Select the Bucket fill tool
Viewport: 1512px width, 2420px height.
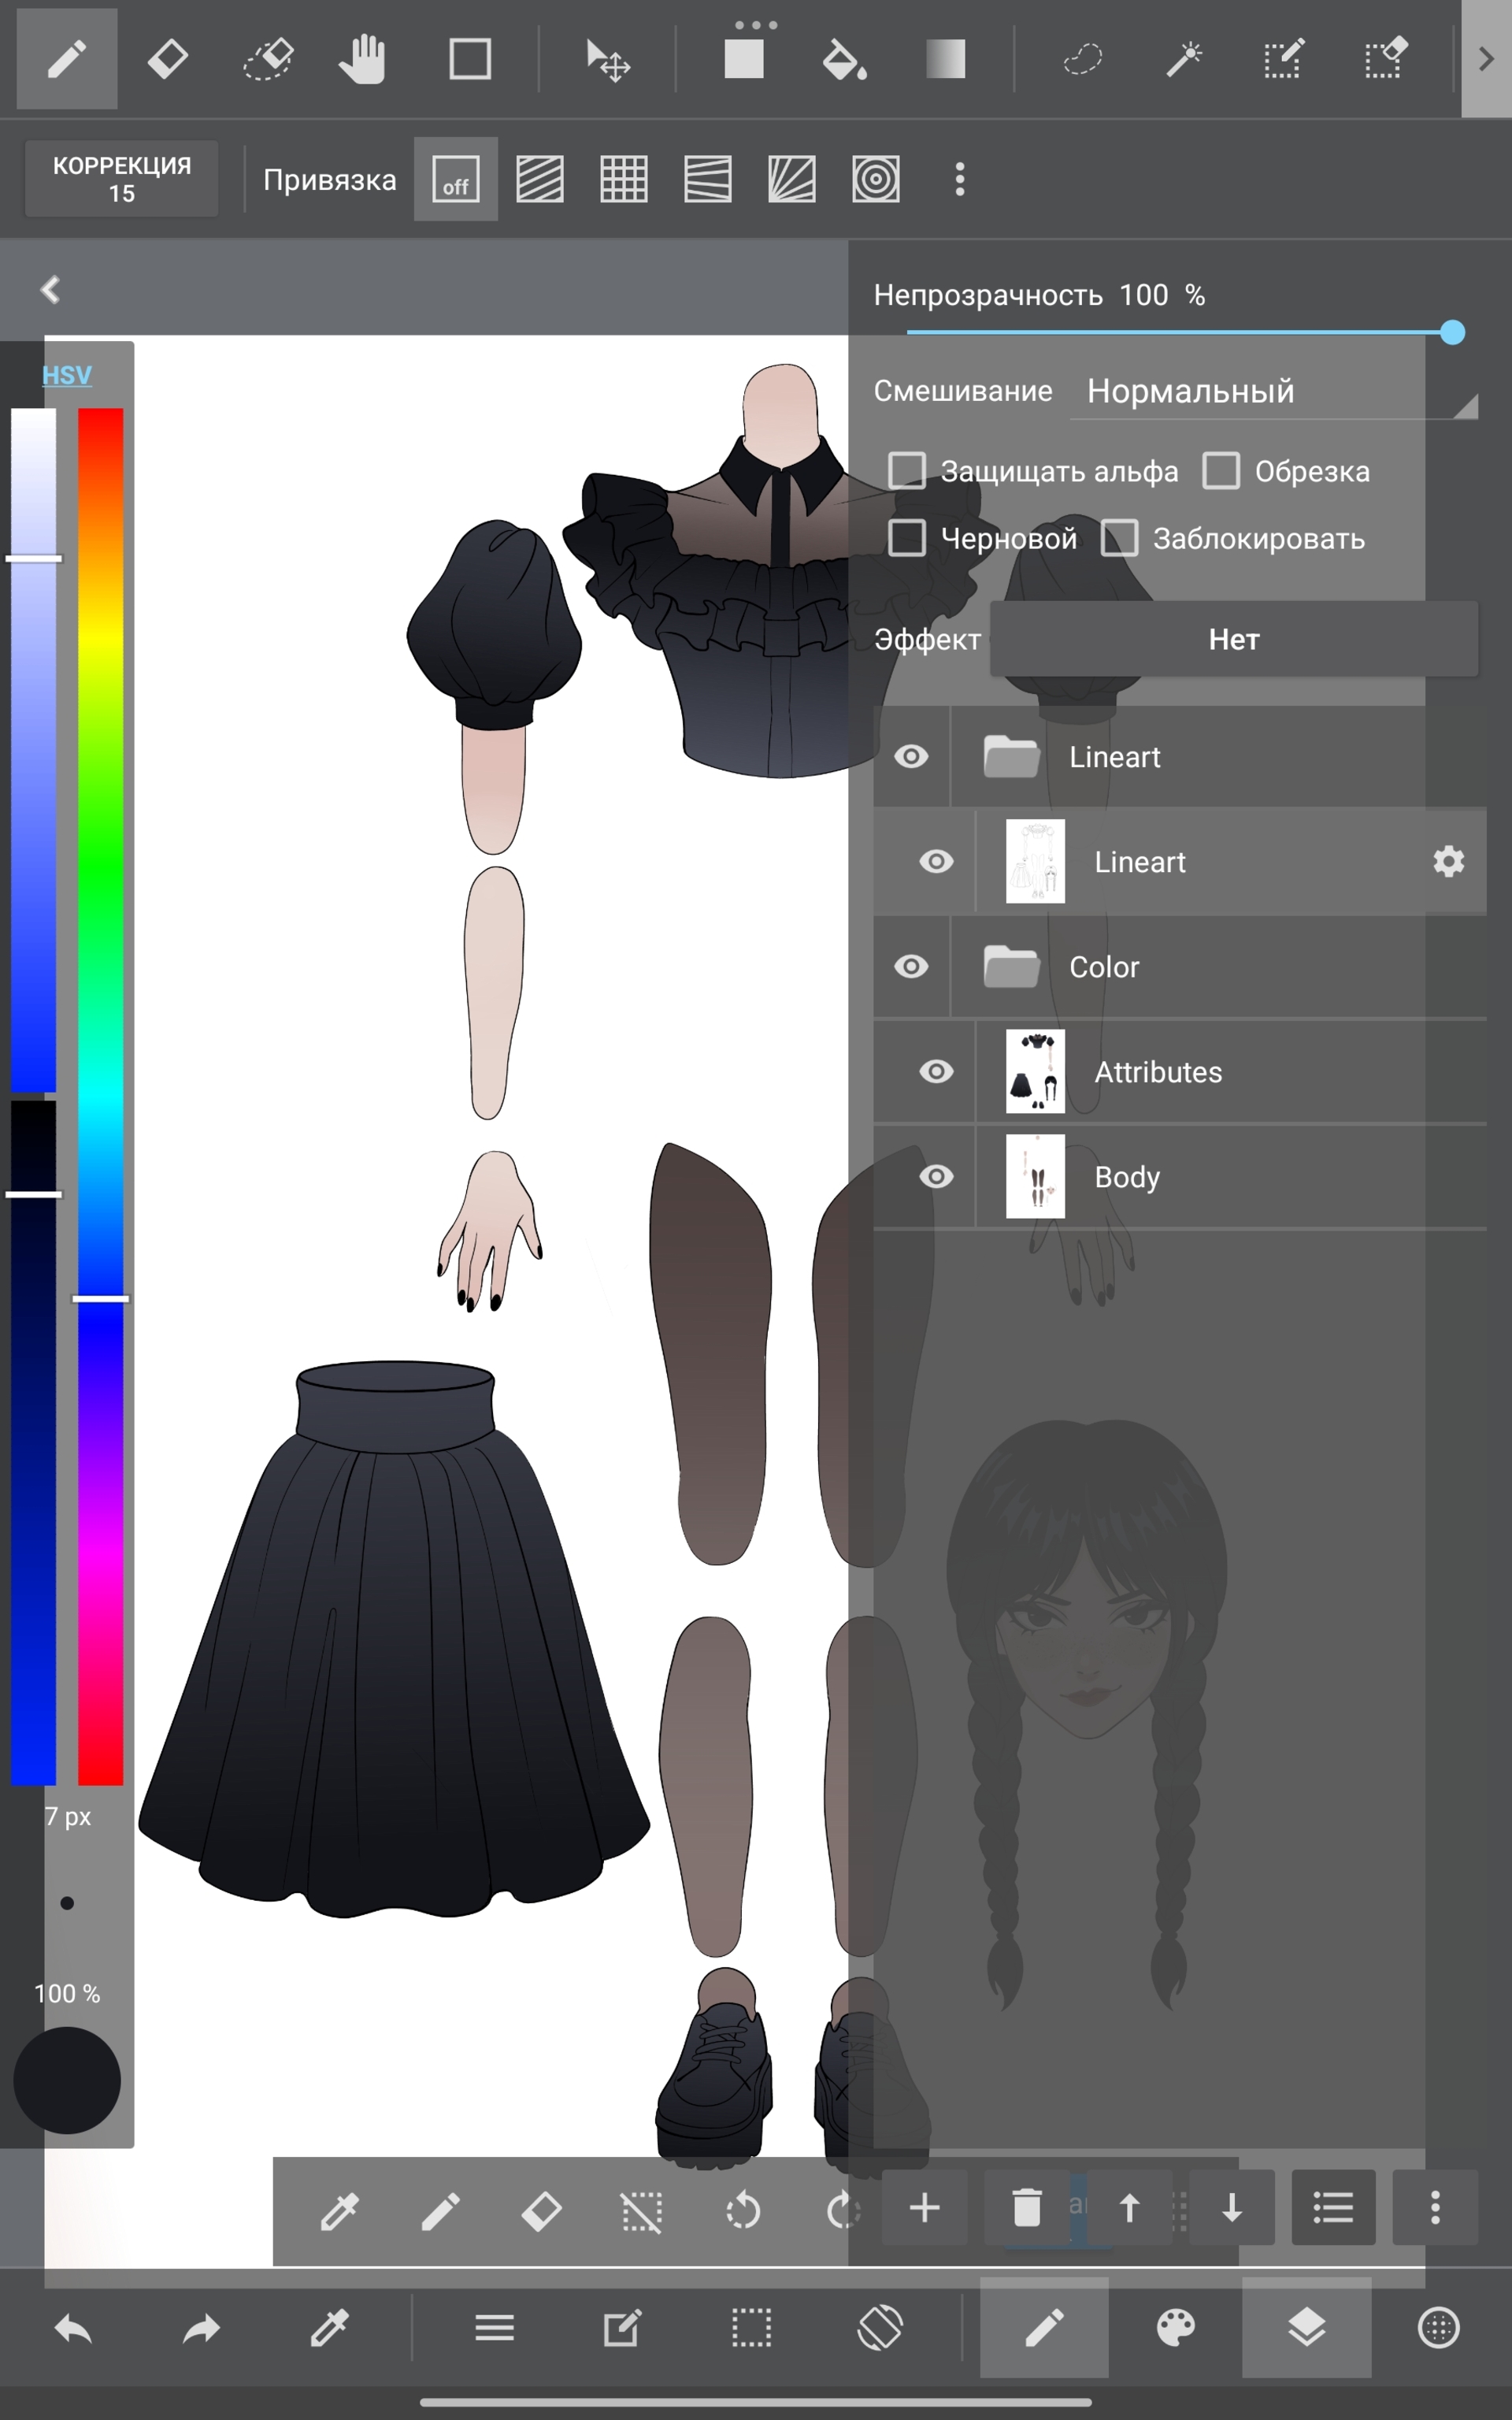(x=845, y=60)
